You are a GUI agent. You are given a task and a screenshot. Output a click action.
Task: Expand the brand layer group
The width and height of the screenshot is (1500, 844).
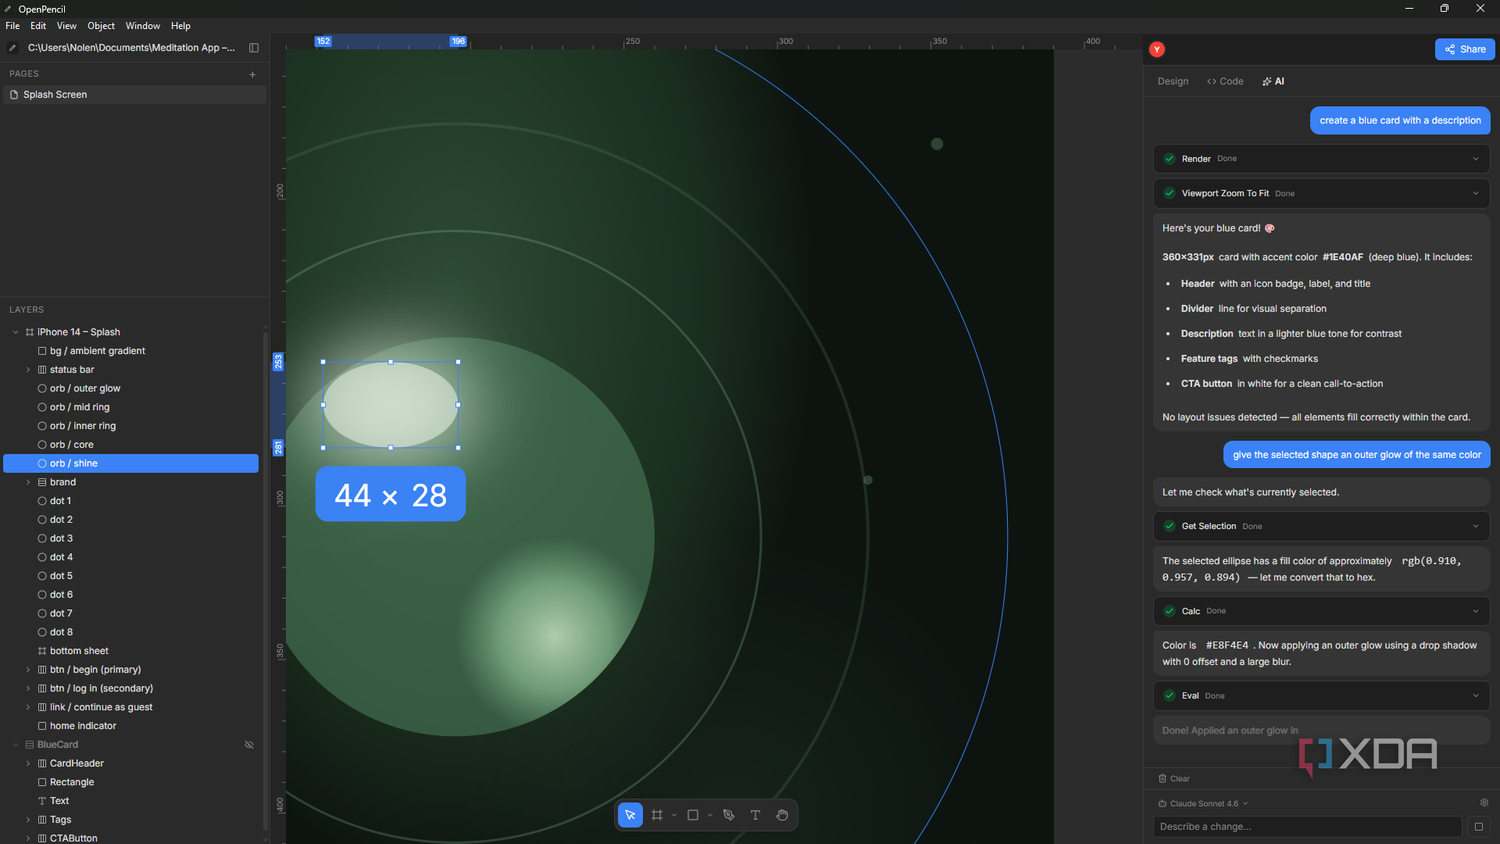[28, 482]
